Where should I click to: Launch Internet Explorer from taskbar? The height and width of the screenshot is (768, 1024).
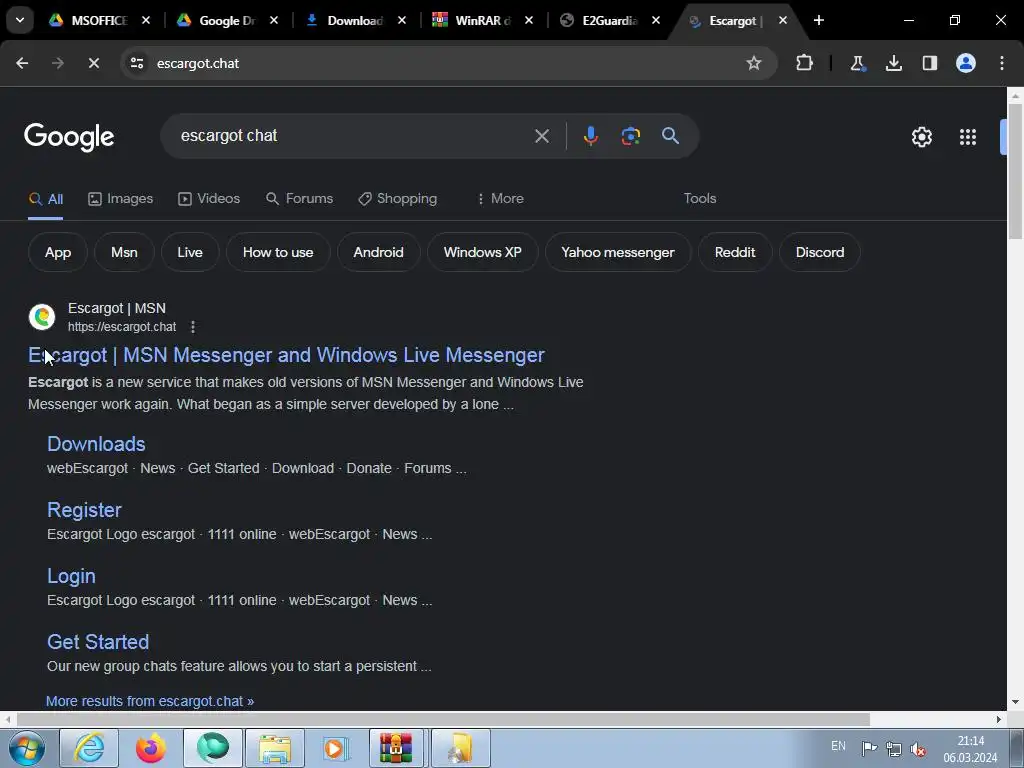pyautogui.click(x=89, y=748)
